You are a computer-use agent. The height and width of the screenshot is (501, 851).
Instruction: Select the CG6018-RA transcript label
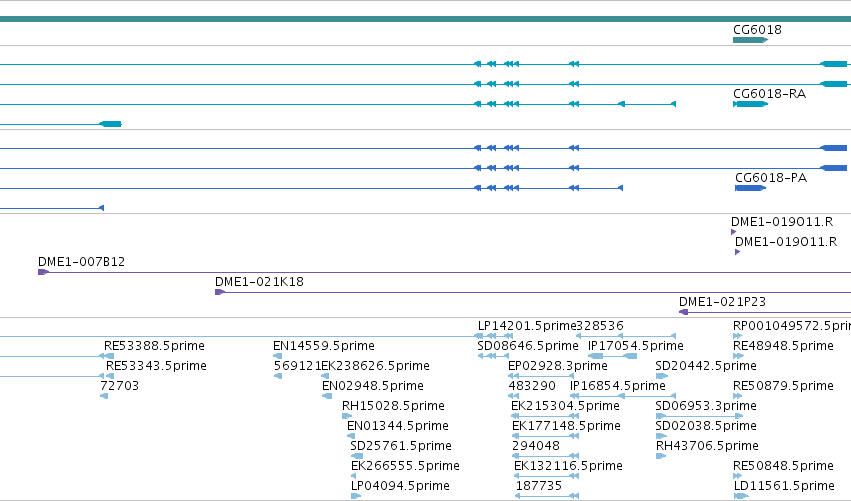(769, 94)
